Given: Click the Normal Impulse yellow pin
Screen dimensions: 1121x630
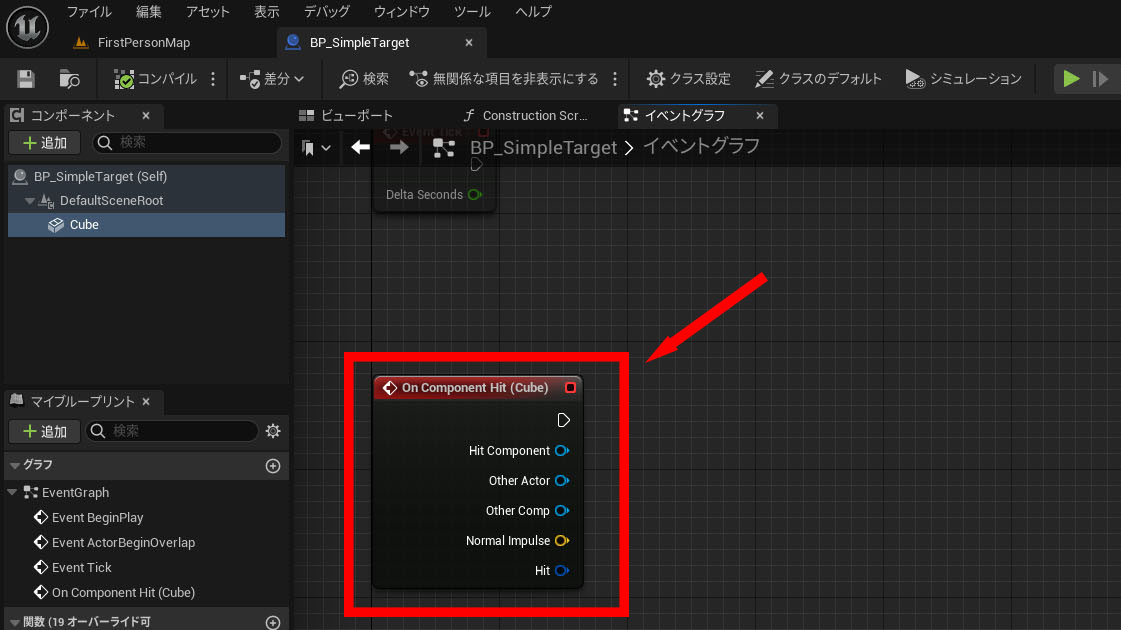Looking at the screenshot, I should click(x=562, y=541).
